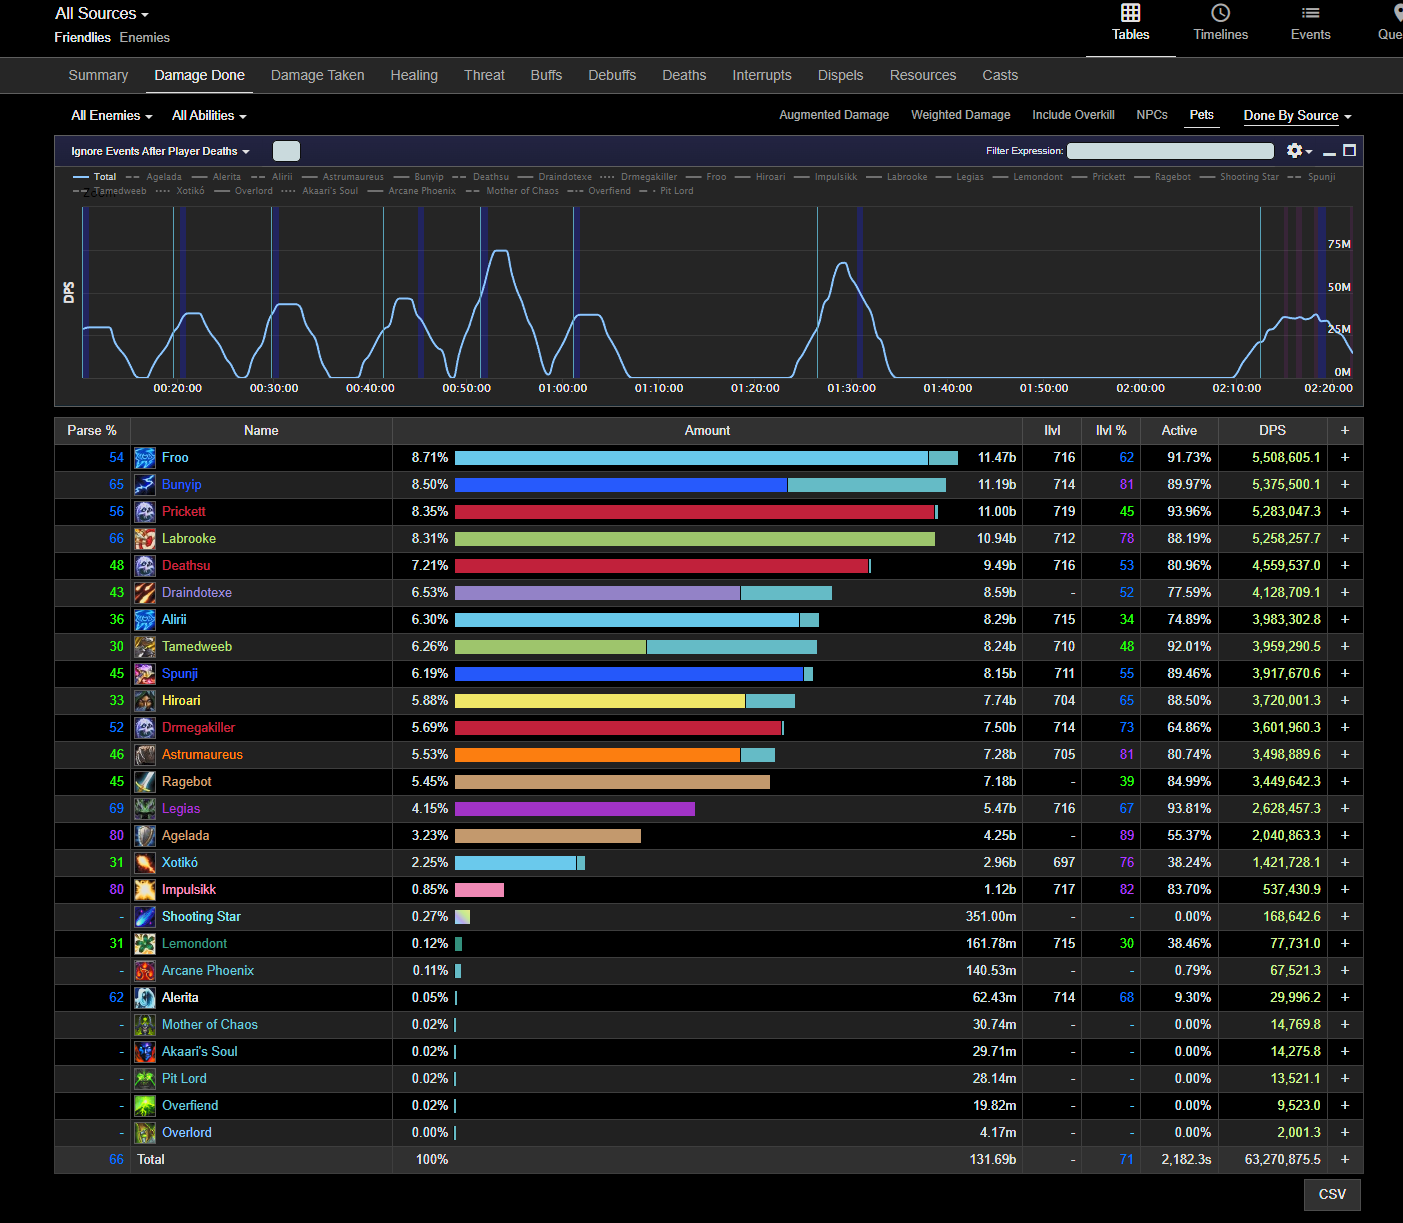Click the Shooting Star pet icon
The width and height of the screenshot is (1403, 1223).
pos(145,917)
